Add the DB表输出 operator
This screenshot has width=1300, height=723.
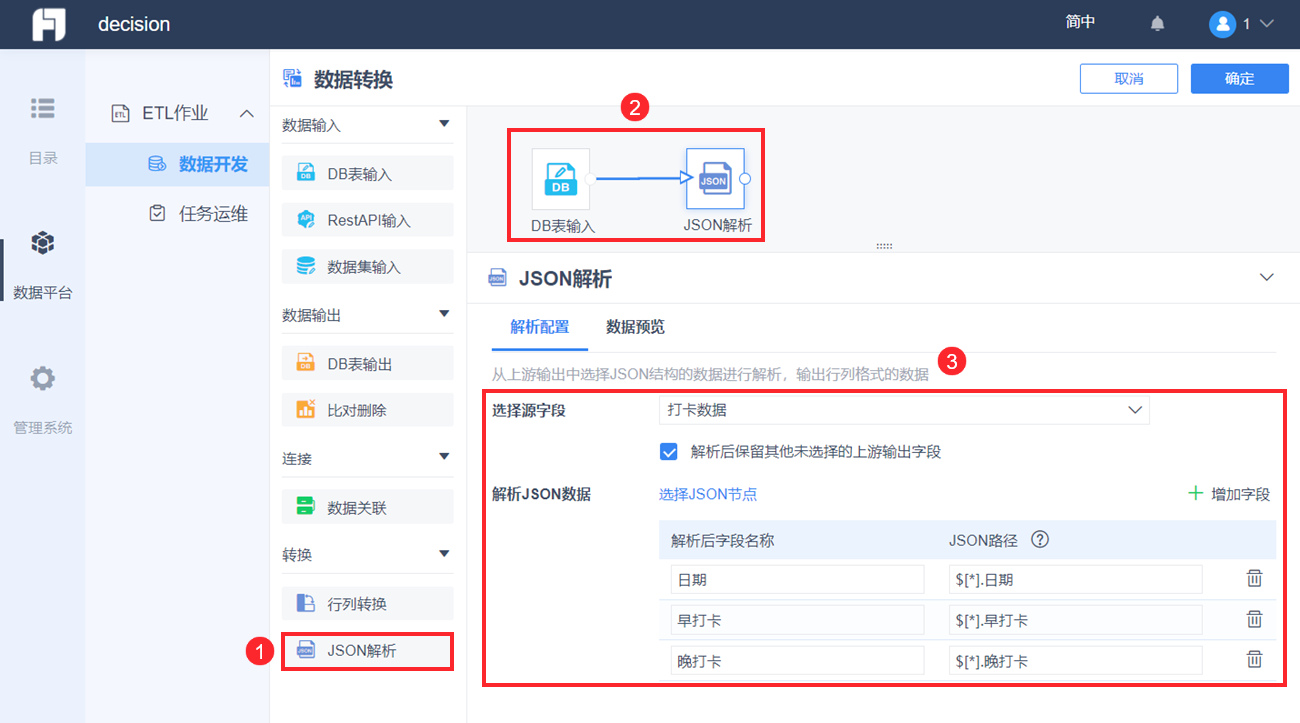(368, 363)
